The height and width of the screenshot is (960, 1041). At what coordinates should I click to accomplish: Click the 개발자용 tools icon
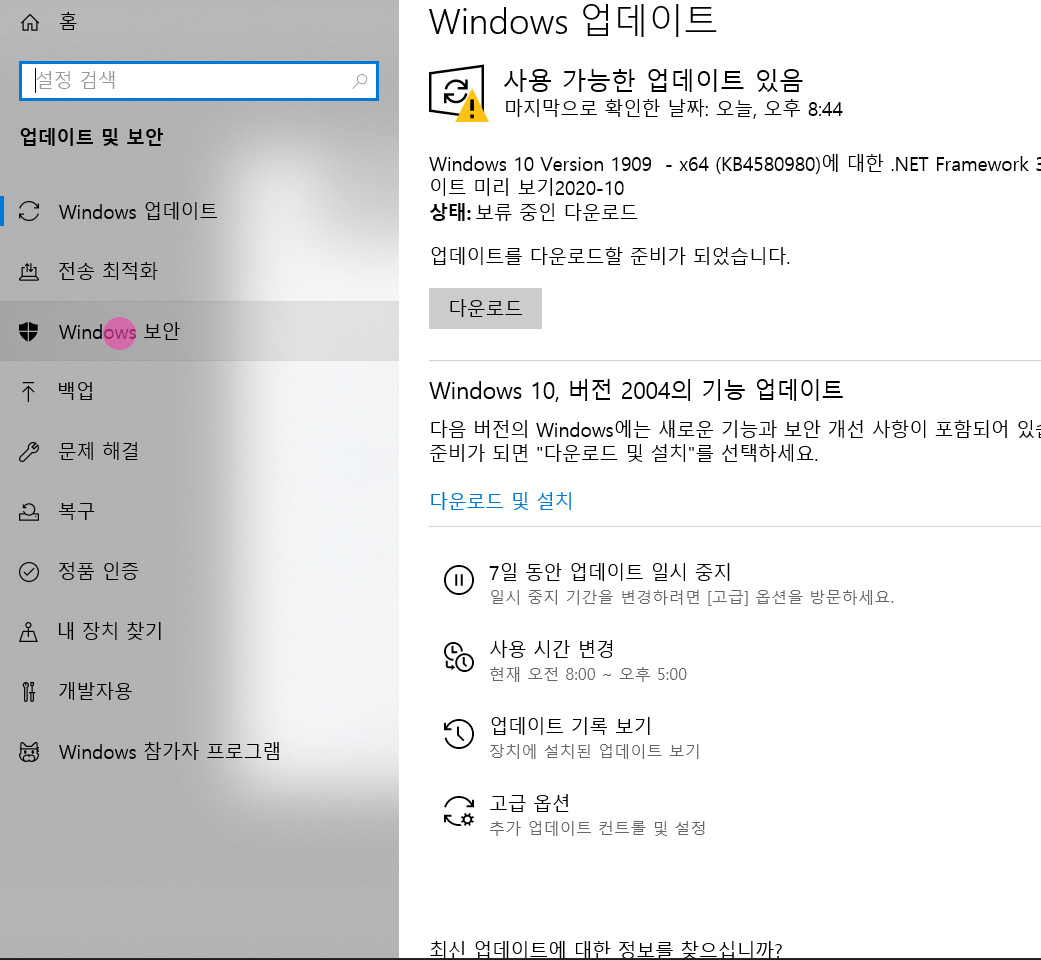(x=29, y=692)
